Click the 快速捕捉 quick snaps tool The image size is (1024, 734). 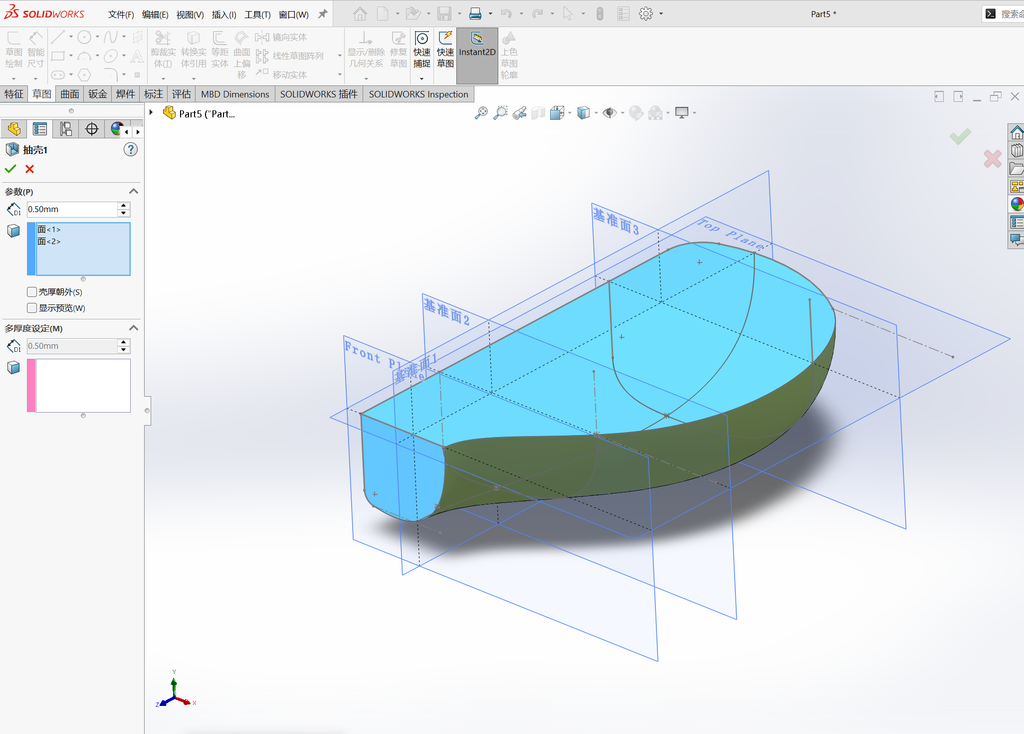click(x=422, y=50)
